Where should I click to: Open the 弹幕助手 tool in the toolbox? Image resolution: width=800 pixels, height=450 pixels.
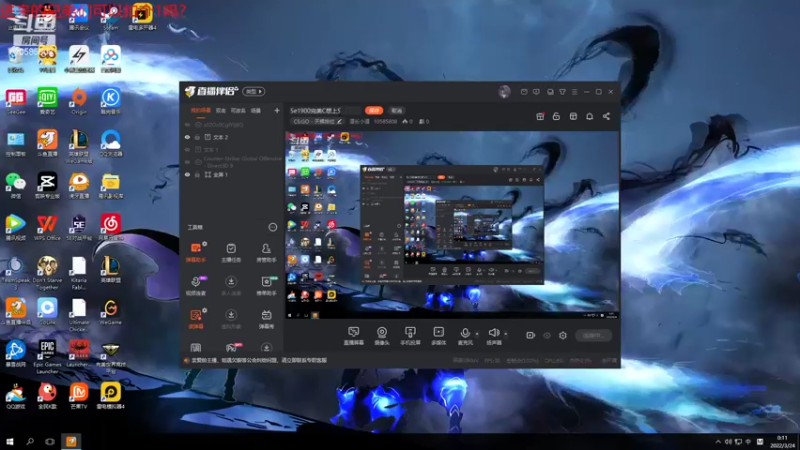(x=196, y=252)
